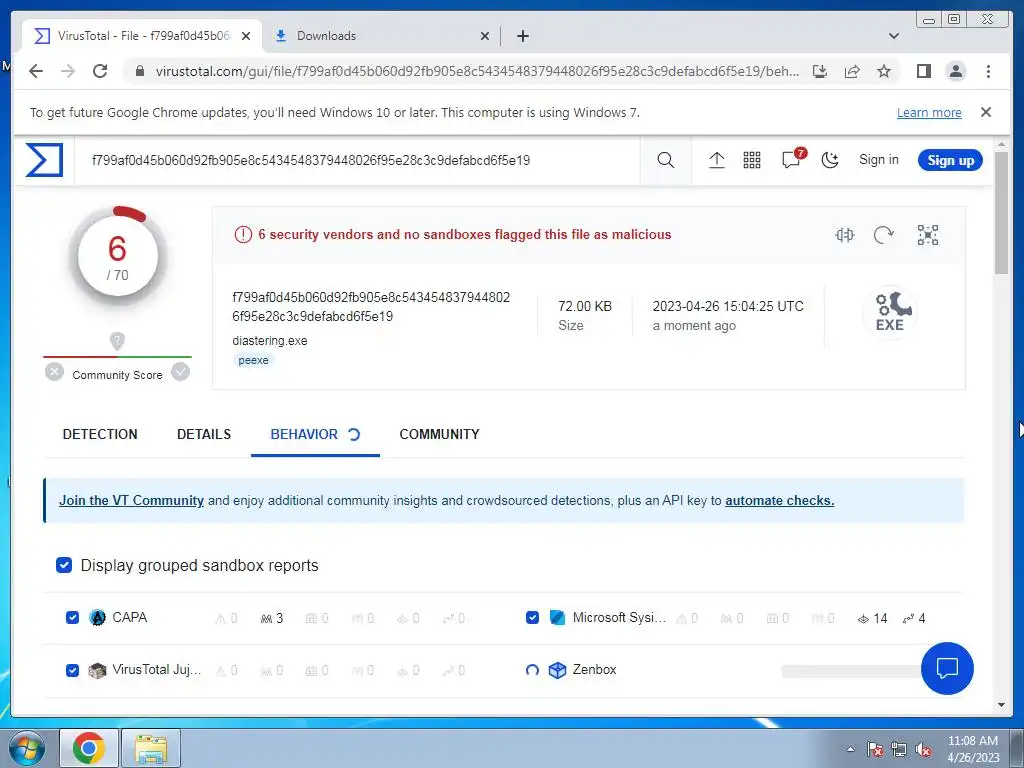Vote harmless on Community Score

(180, 372)
